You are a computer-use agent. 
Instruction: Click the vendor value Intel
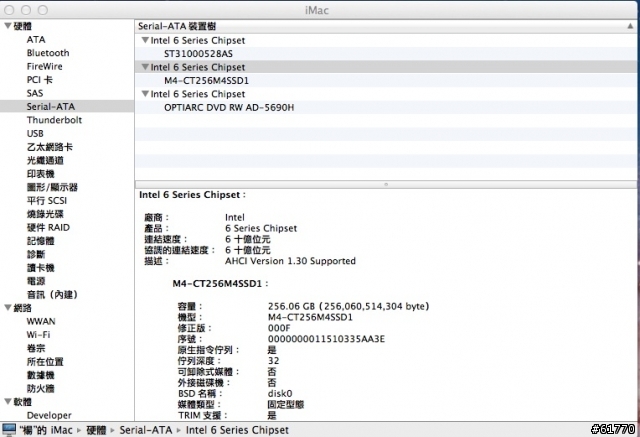click(x=235, y=217)
